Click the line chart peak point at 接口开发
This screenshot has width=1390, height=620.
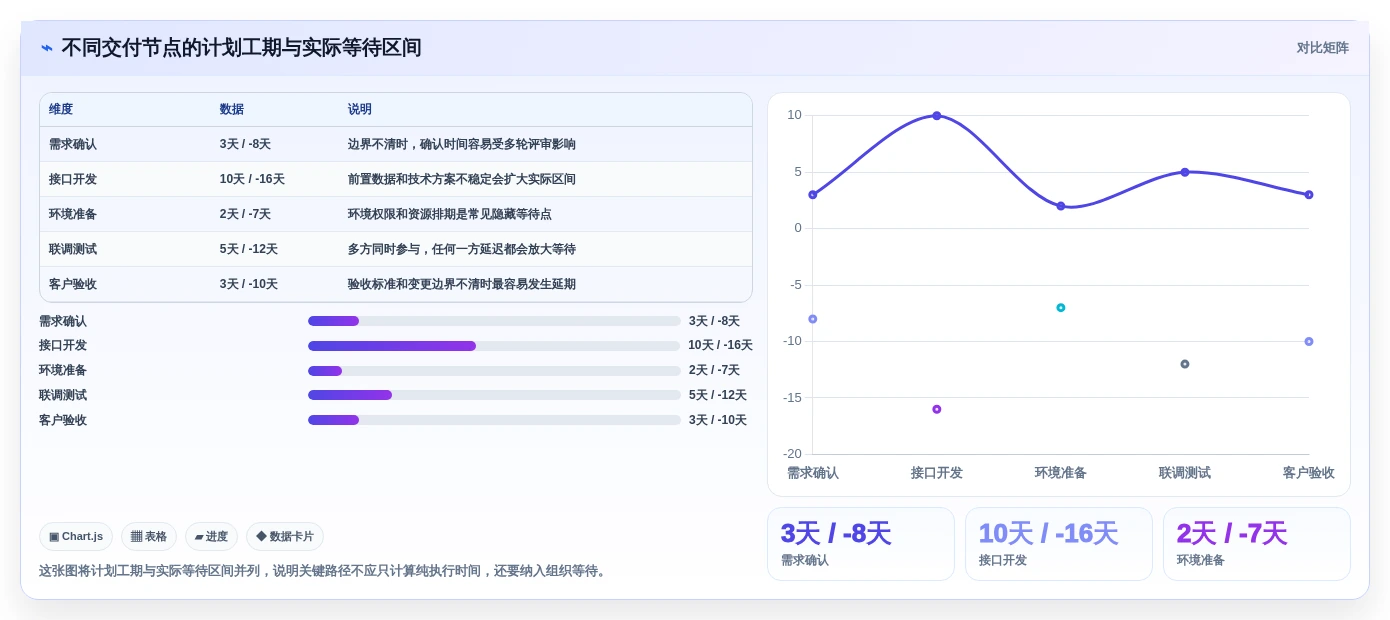(x=937, y=116)
